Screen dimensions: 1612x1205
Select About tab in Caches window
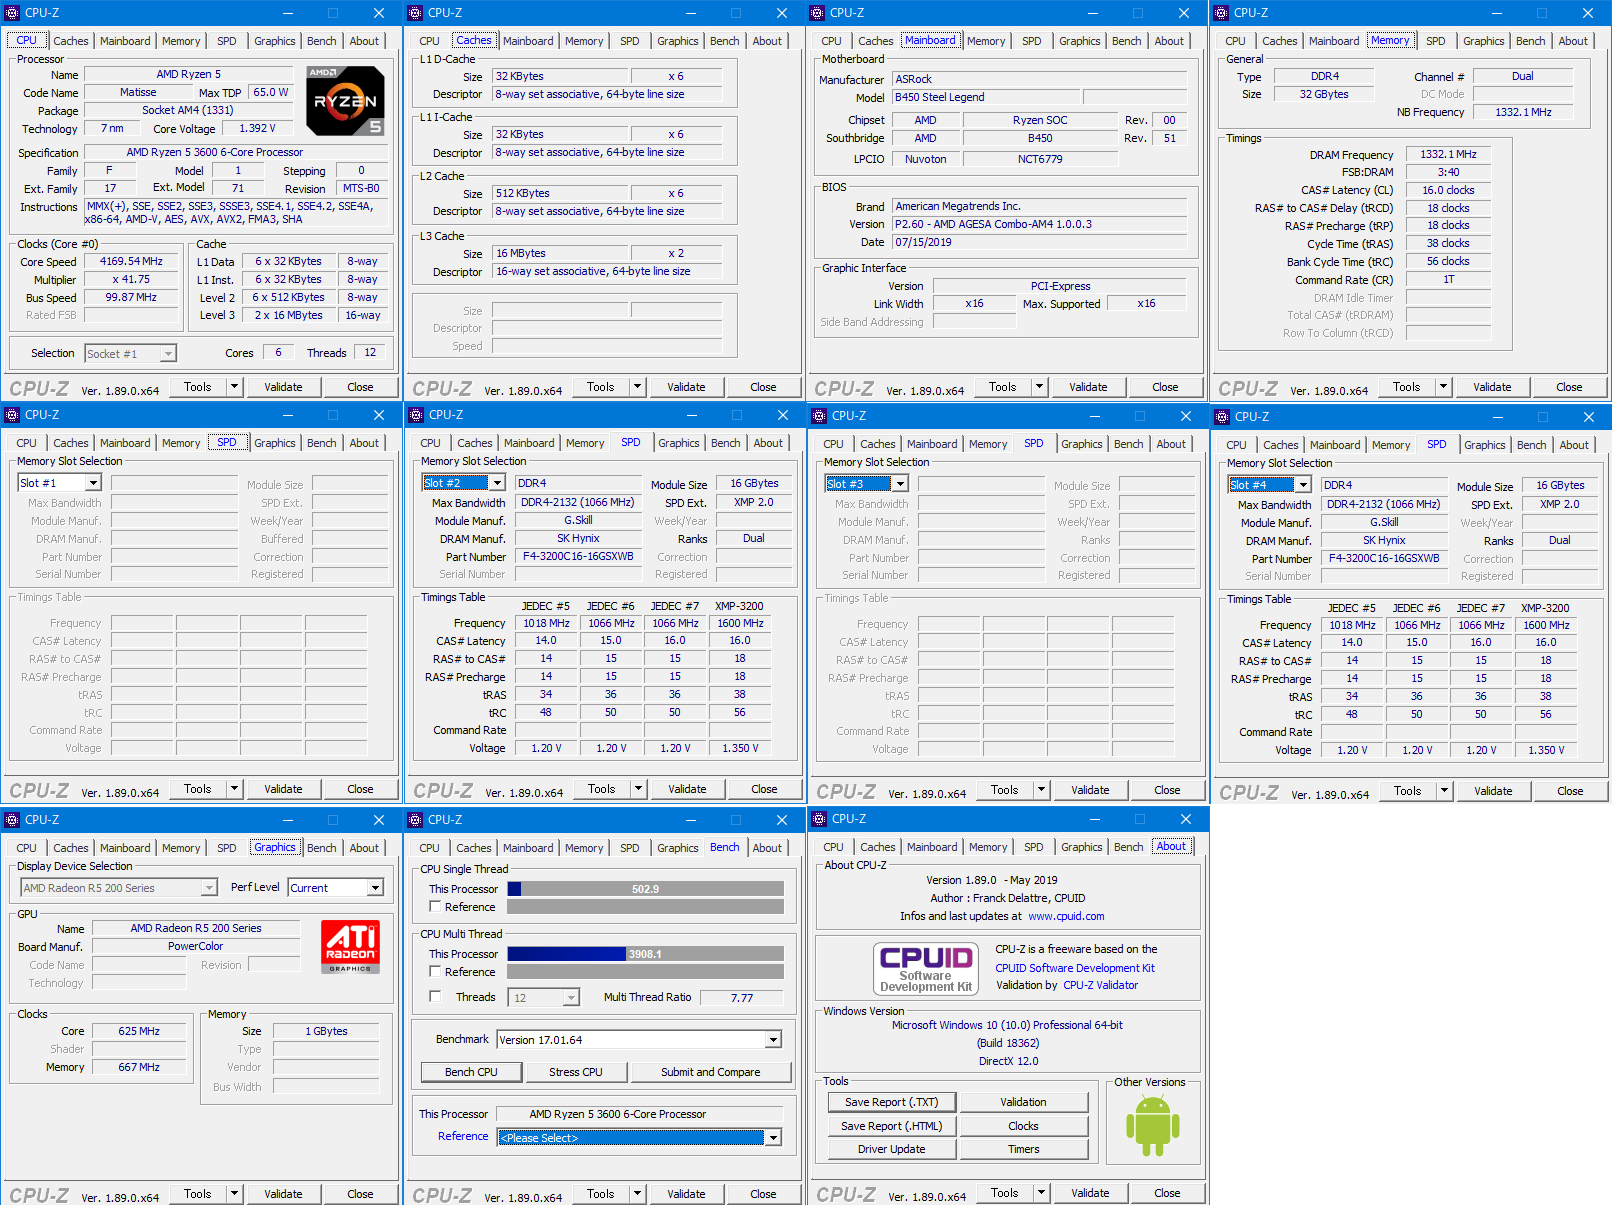[x=767, y=41]
